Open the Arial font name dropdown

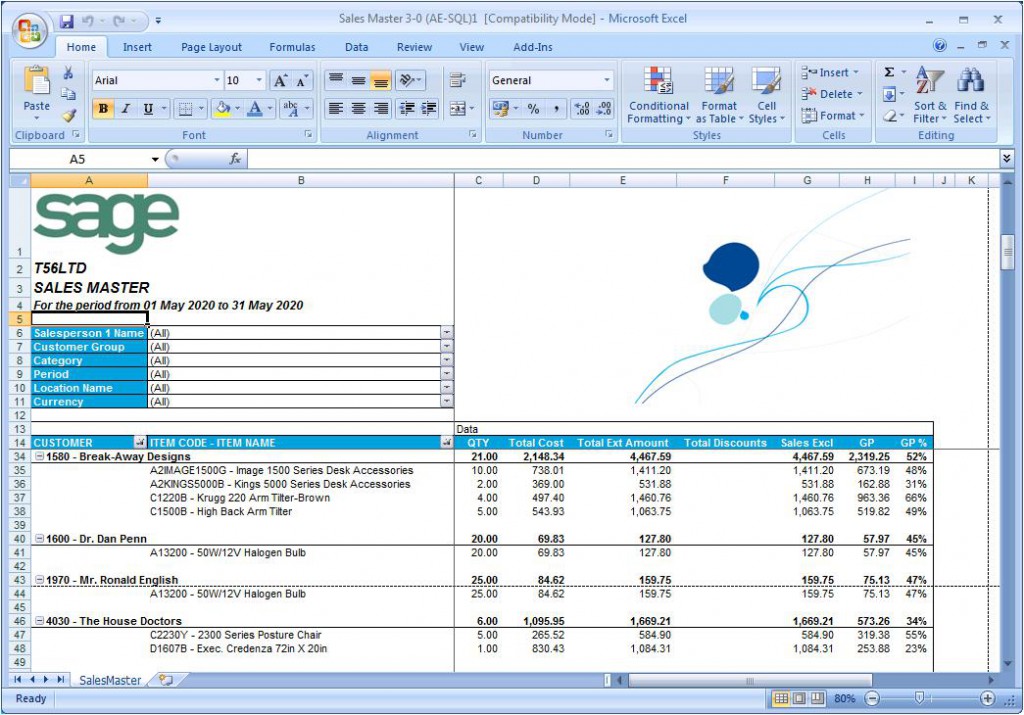coord(217,81)
